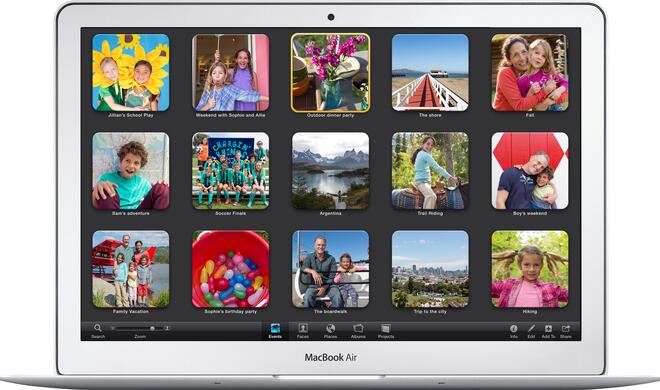Click the Edit pencil icon

click(x=531, y=329)
